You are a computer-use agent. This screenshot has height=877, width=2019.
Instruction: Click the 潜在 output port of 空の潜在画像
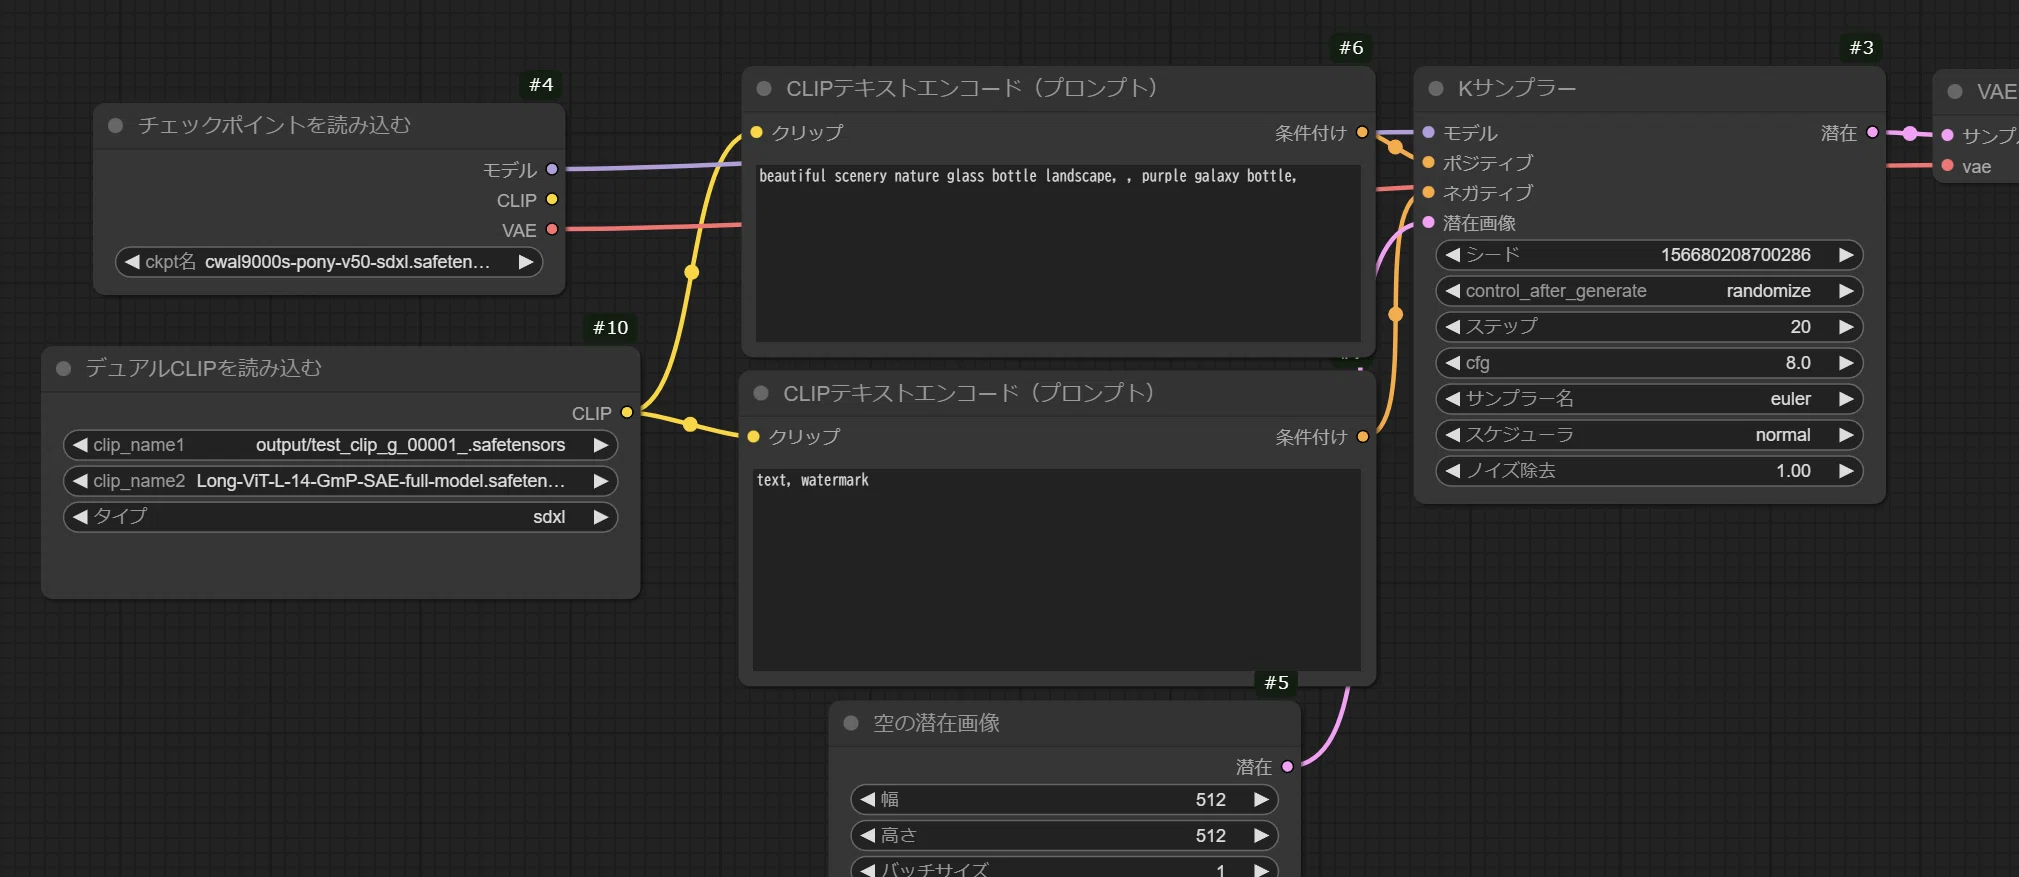pos(1287,766)
